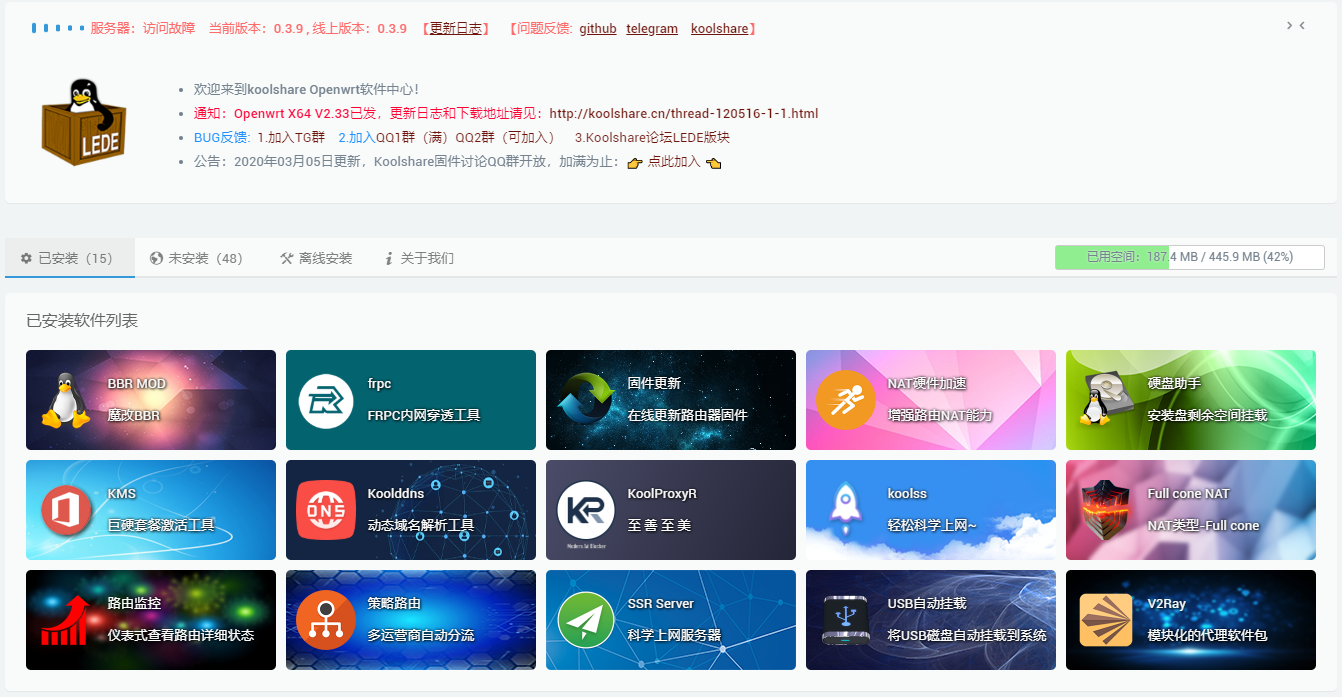Click the globe icon on 未安装 tab
This screenshot has height=697, width=1342.
click(156, 258)
